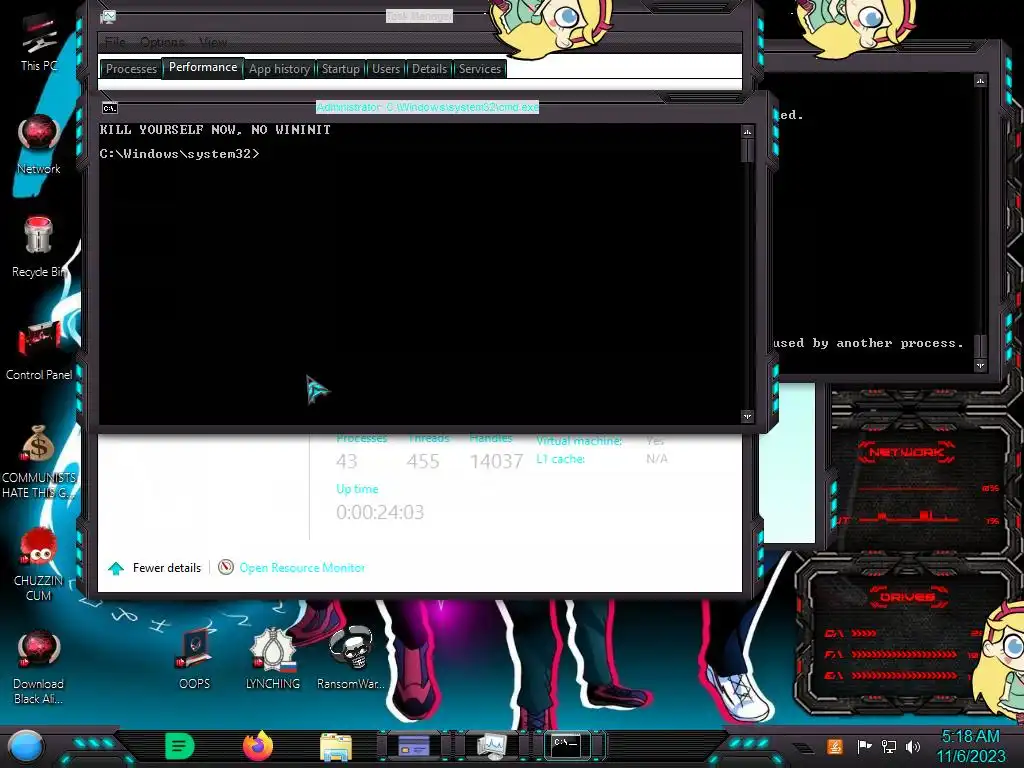Open the Options menu in Task Manager

click(163, 42)
